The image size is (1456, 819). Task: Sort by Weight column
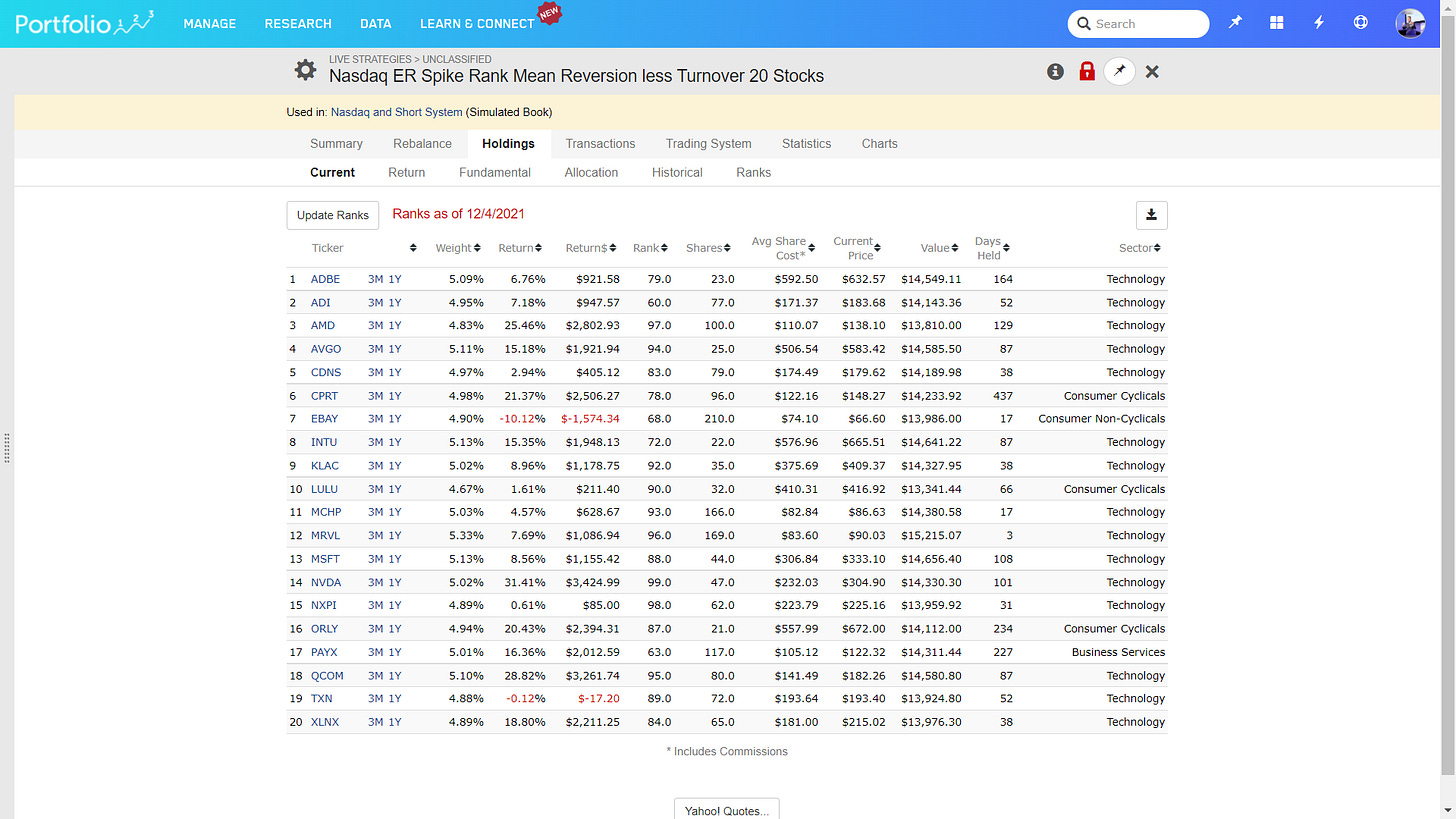458,248
